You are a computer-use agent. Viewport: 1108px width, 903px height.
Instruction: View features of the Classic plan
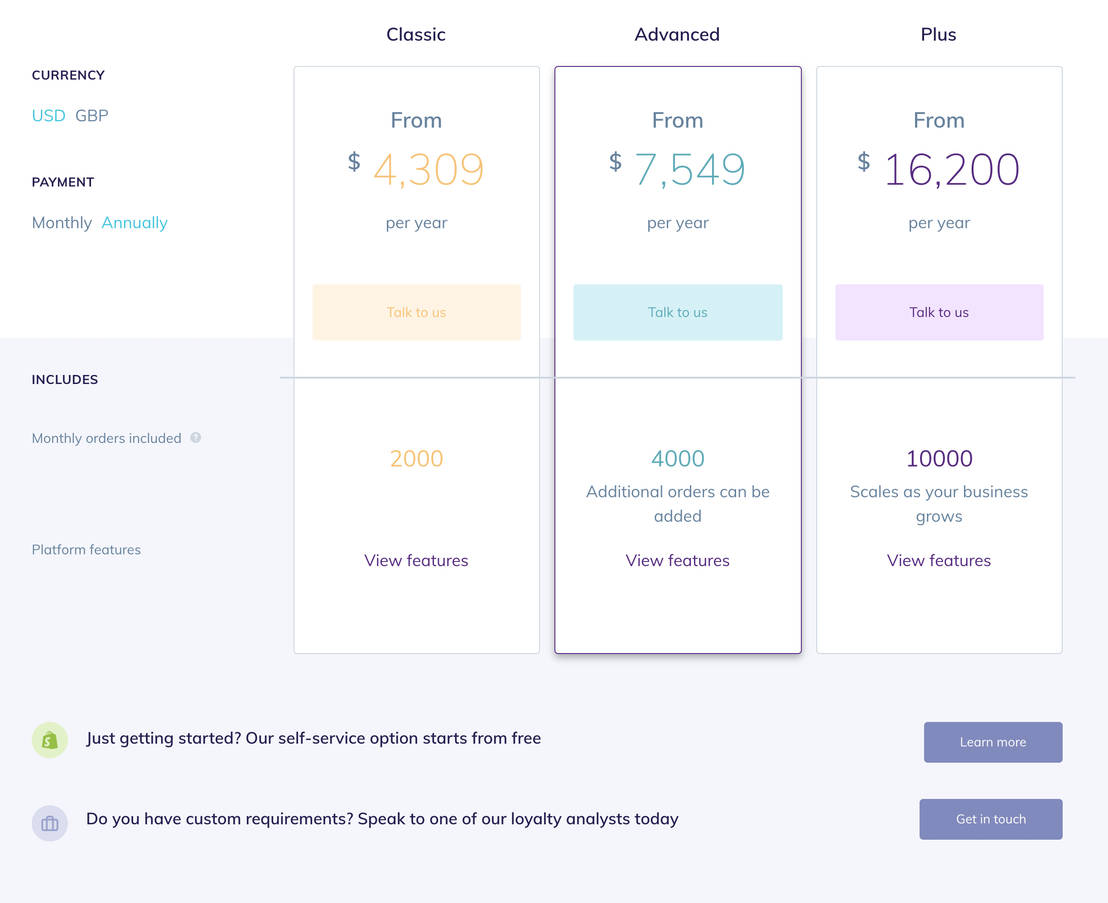click(x=416, y=560)
